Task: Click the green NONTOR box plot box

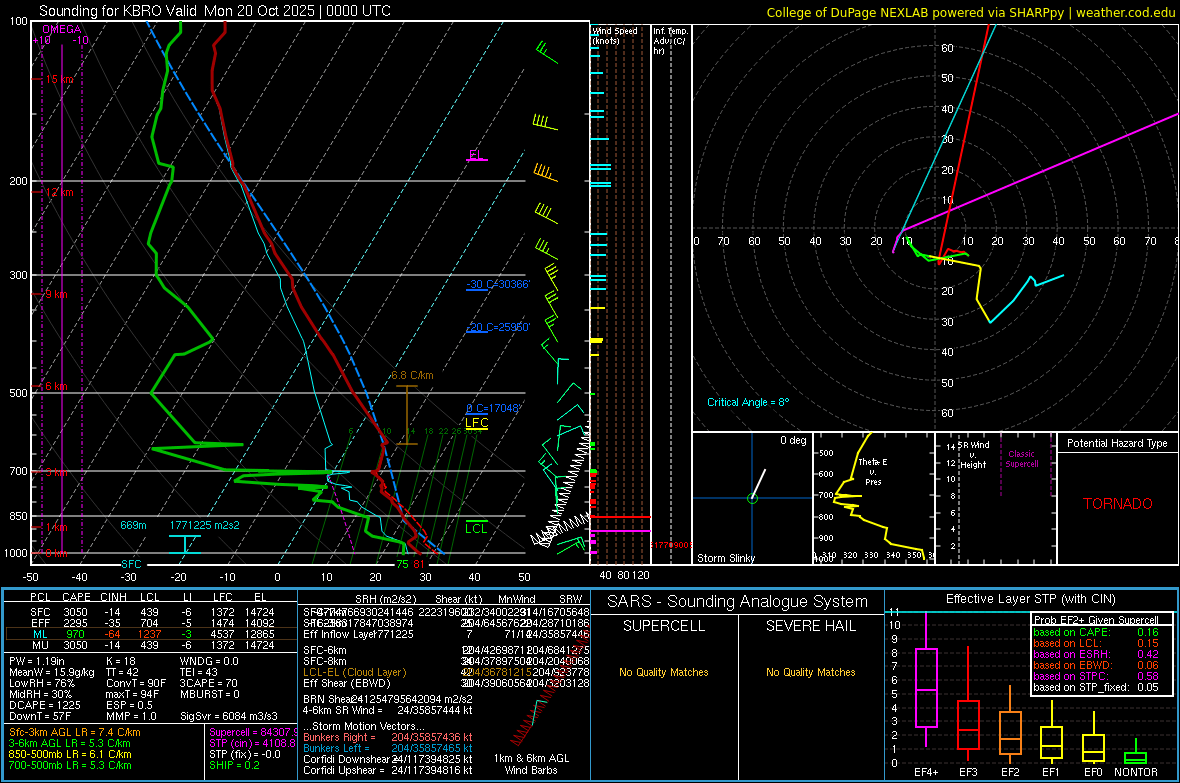Action: click(1135, 757)
